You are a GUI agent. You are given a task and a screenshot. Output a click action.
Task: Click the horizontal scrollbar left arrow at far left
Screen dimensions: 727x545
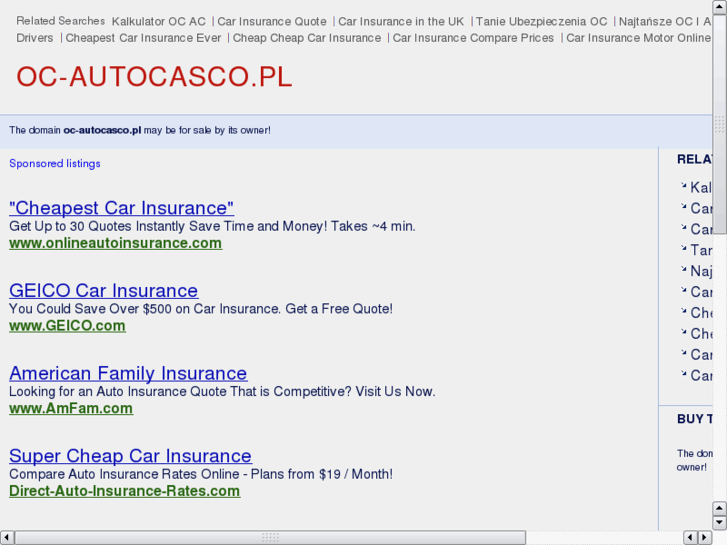click(x=7, y=538)
